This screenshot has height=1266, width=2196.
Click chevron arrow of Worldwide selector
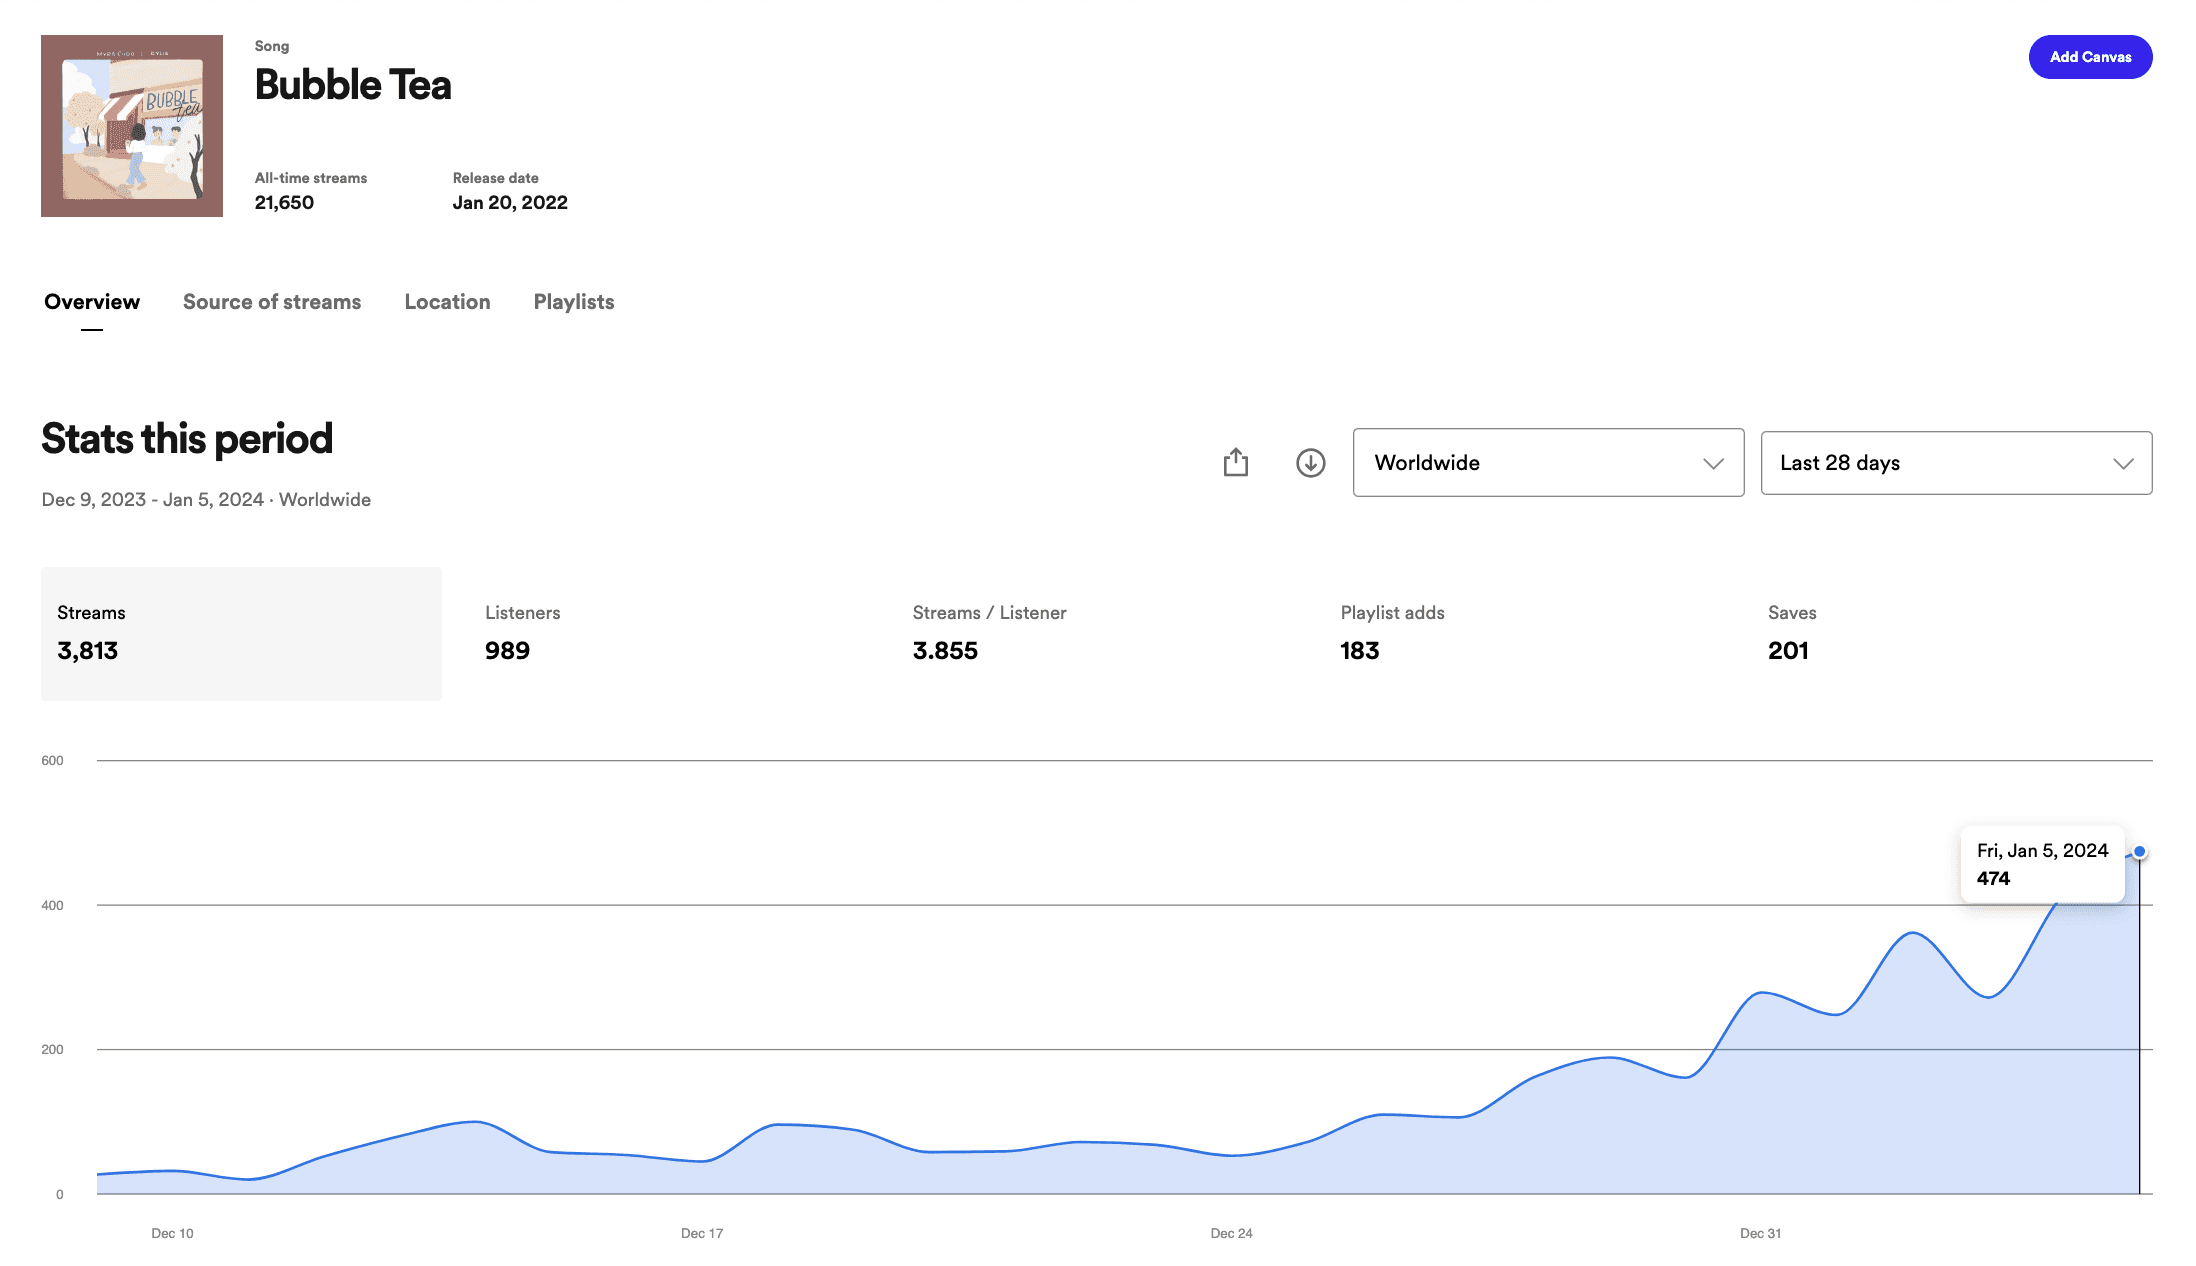1713,463
